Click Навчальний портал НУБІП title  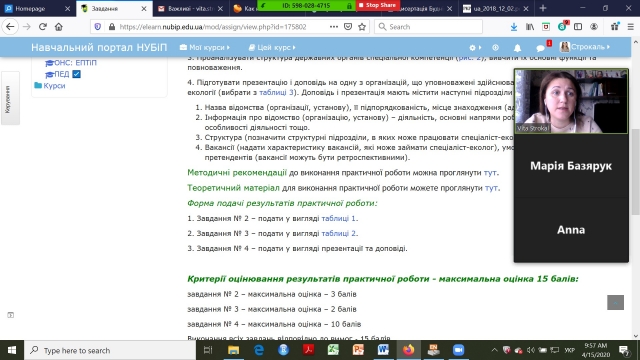(99, 47)
